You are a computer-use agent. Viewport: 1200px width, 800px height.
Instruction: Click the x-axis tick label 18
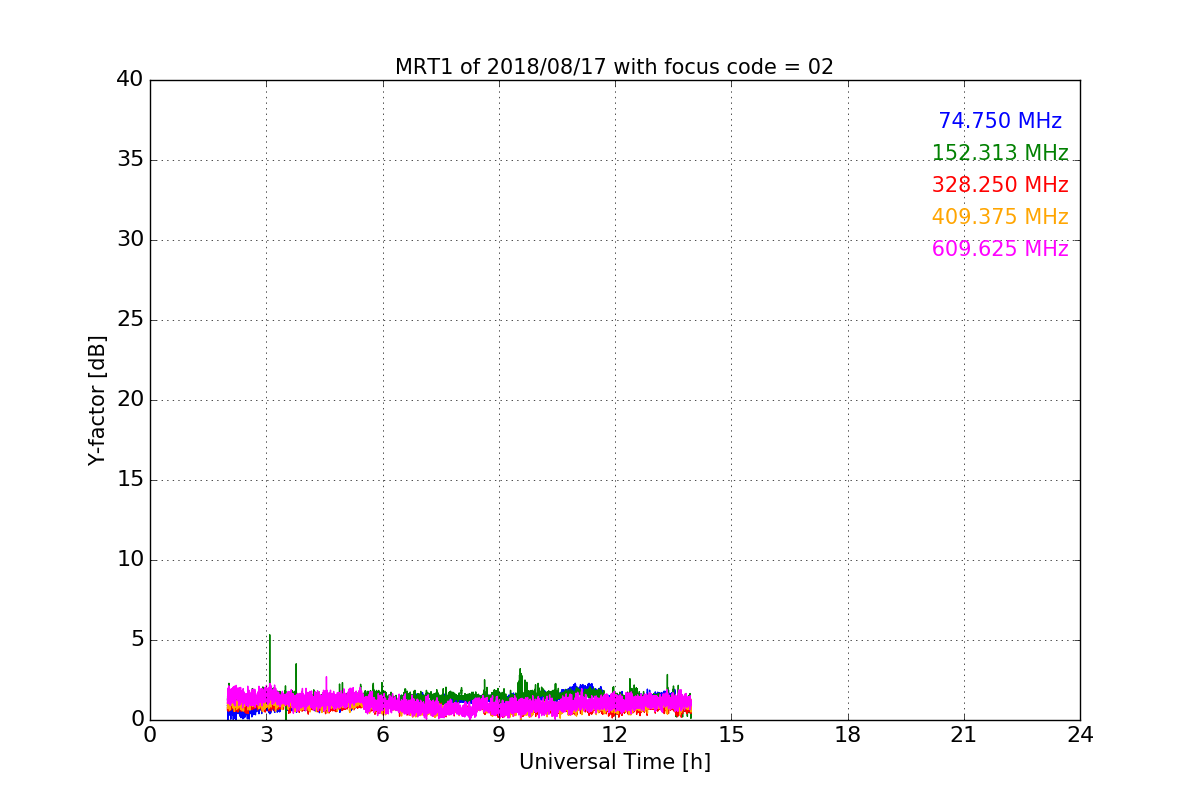click(x=848, y=735)
